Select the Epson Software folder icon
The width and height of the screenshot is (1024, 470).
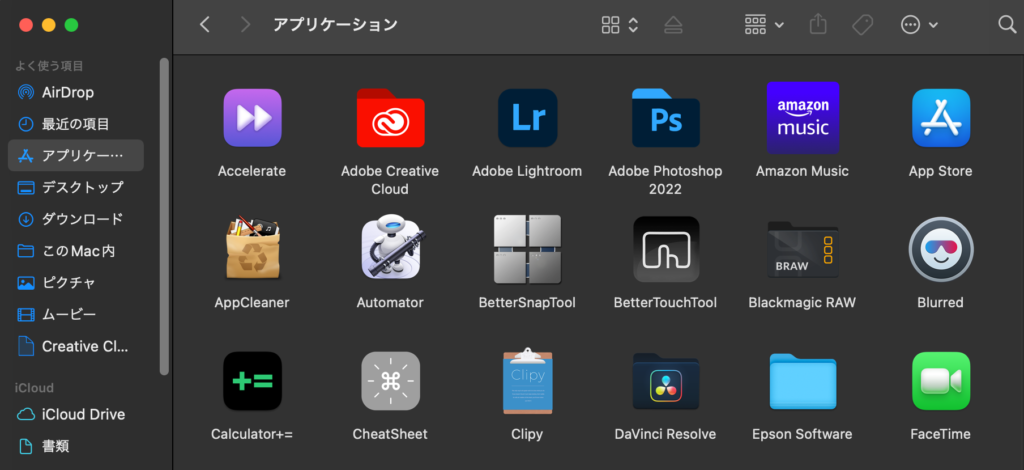pos(803,381)
